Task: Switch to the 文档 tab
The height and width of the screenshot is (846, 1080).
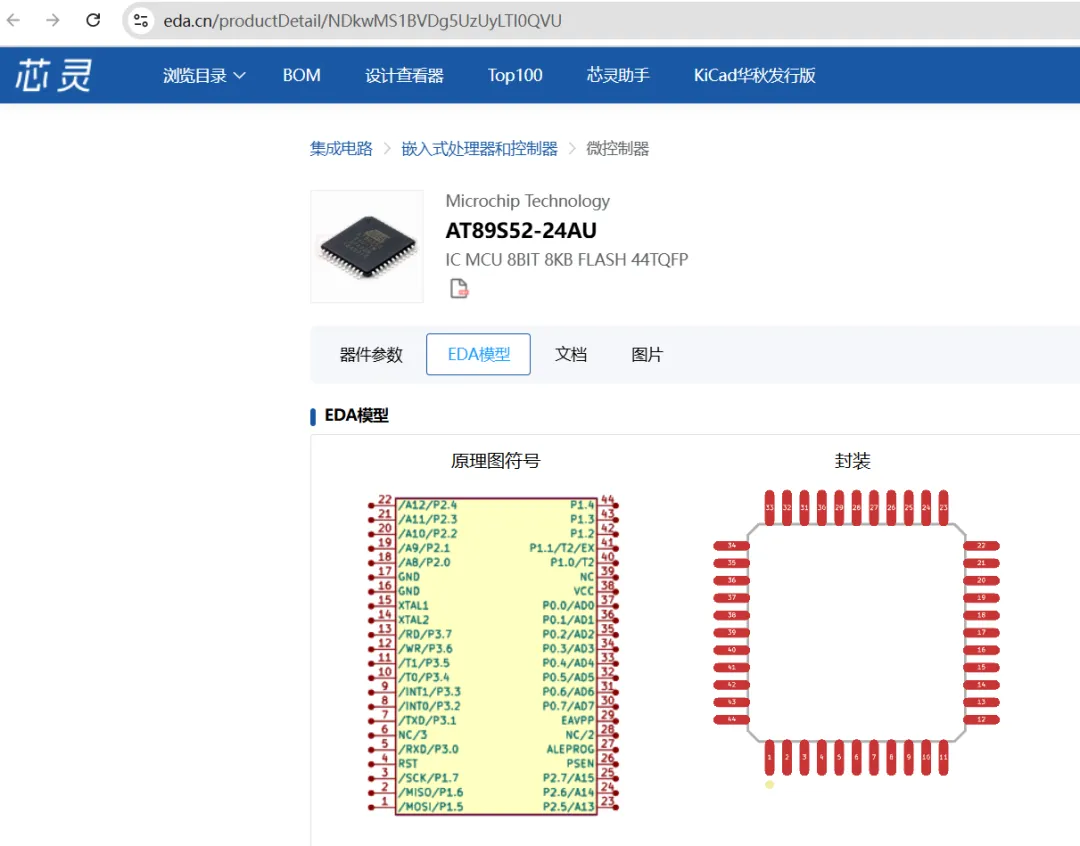Action: tap(571, 354)
